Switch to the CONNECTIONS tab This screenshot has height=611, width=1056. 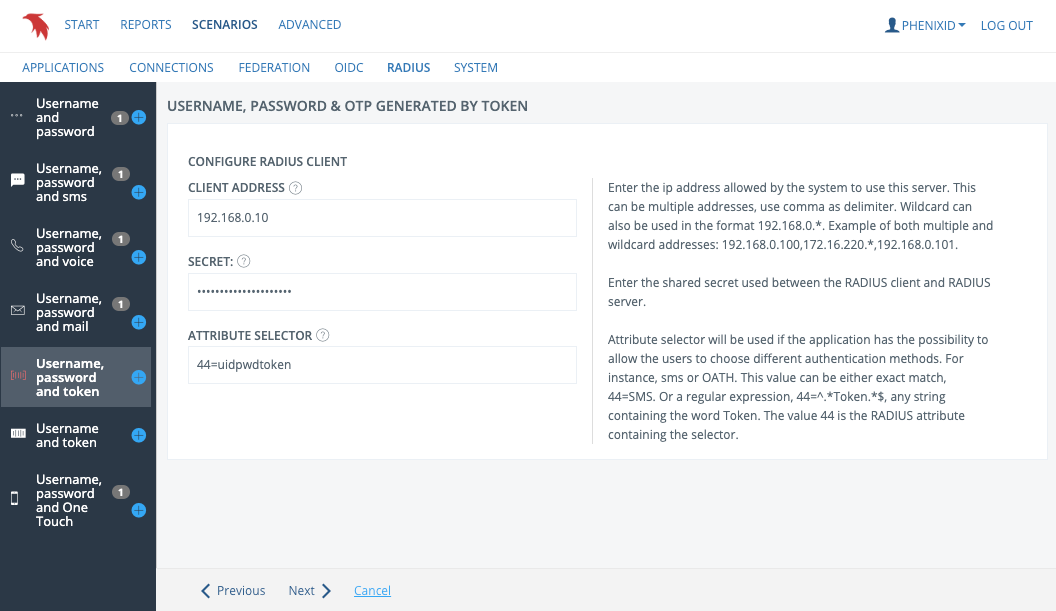pyautogui.click(x=171, y=68)
